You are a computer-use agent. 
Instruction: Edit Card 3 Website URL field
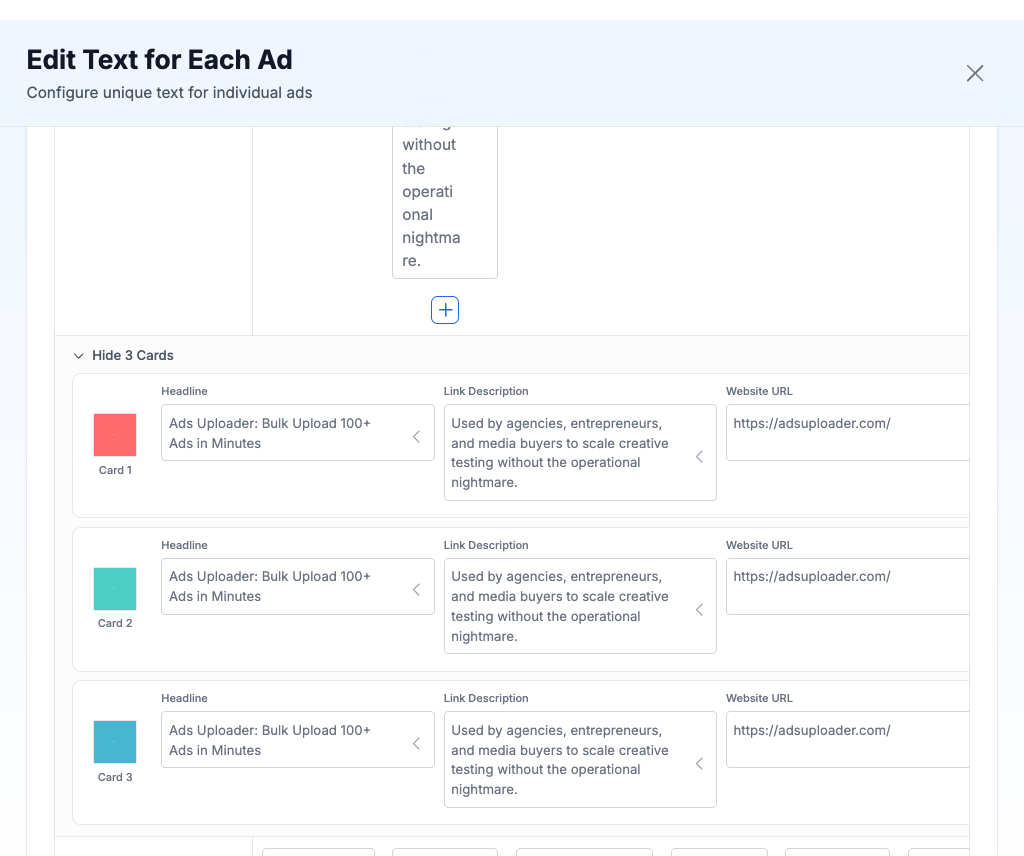[845, 740]
